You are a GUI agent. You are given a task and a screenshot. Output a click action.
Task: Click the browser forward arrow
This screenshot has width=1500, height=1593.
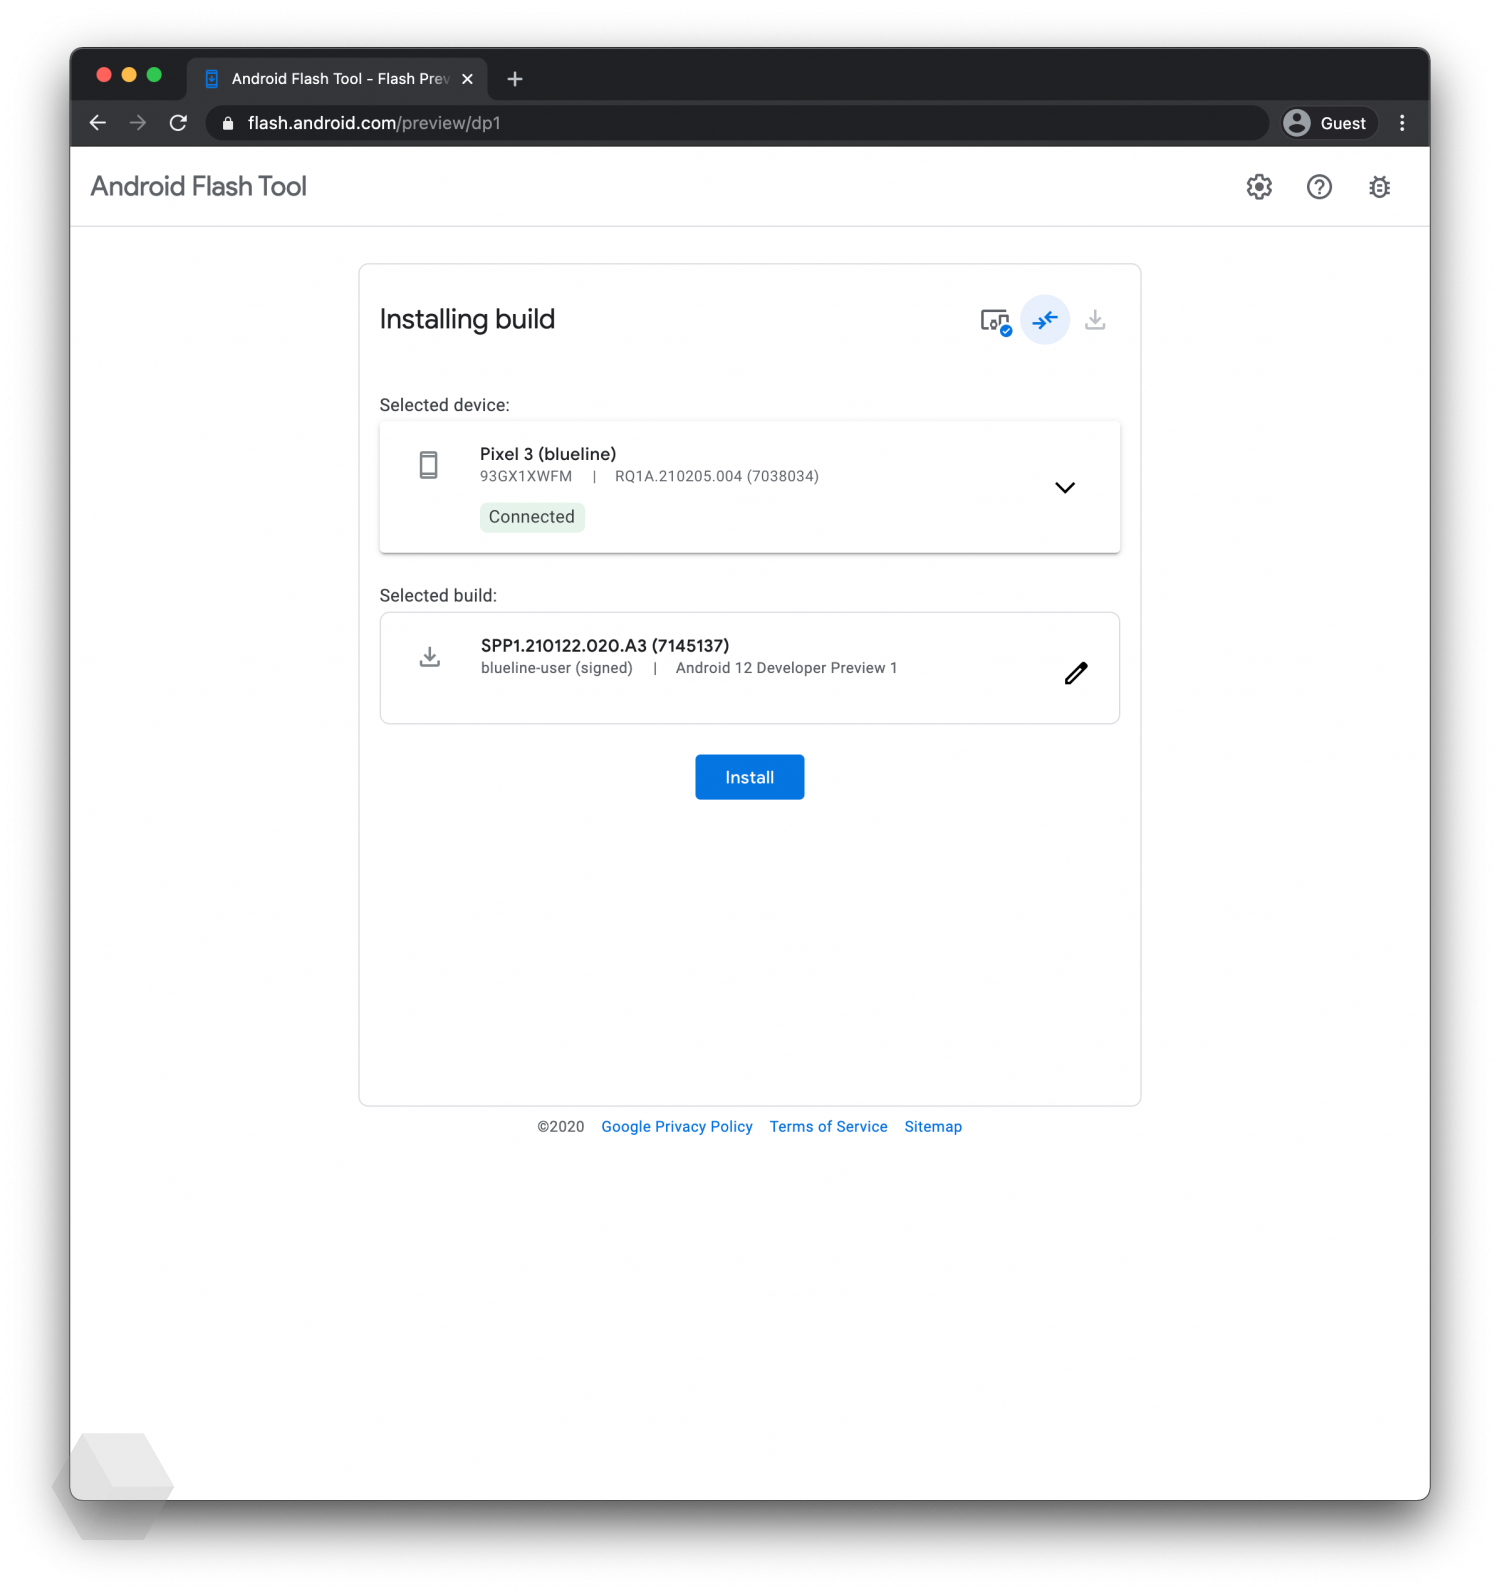[138, 123]
